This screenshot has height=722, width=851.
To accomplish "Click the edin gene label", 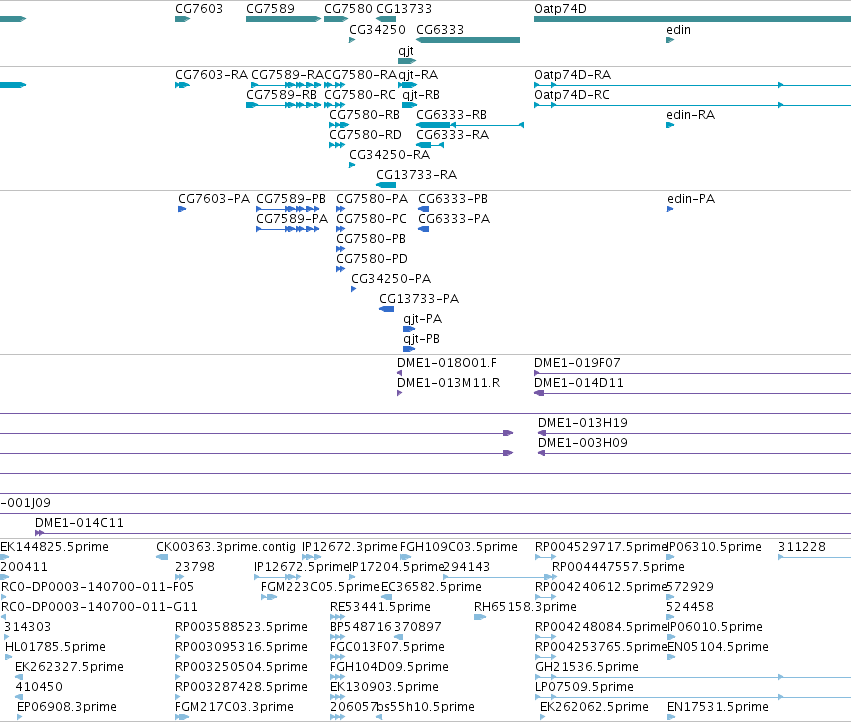I will [678, 30].
